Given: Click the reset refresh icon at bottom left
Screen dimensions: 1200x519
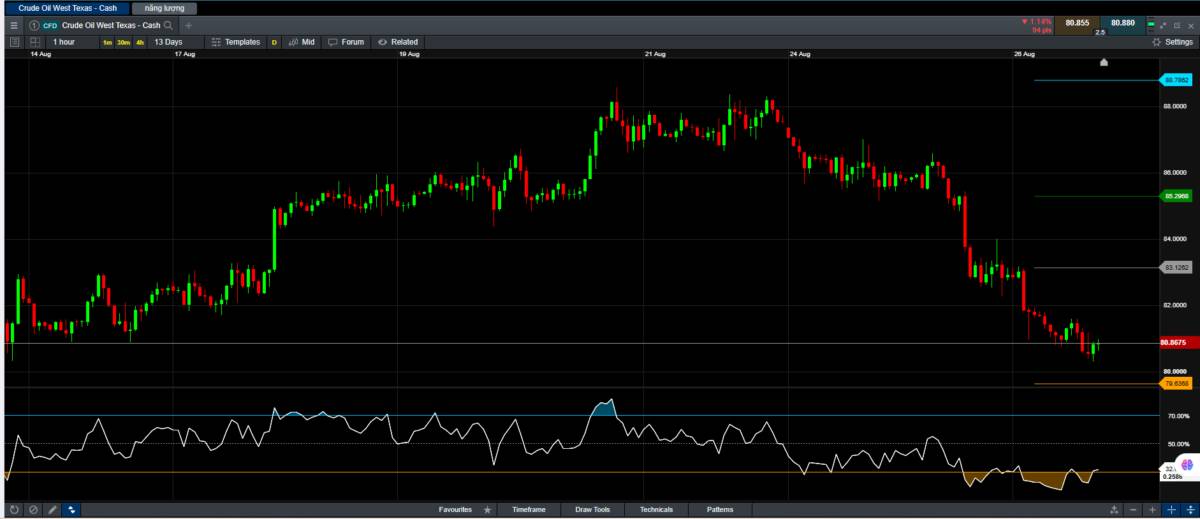Looking at the screenshot, I should pos(14,510).
